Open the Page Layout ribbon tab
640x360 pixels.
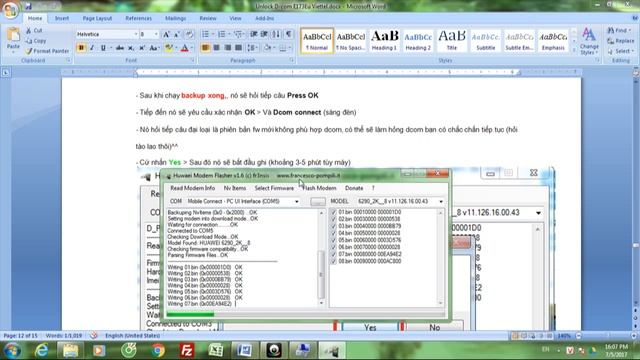[97, 18]
